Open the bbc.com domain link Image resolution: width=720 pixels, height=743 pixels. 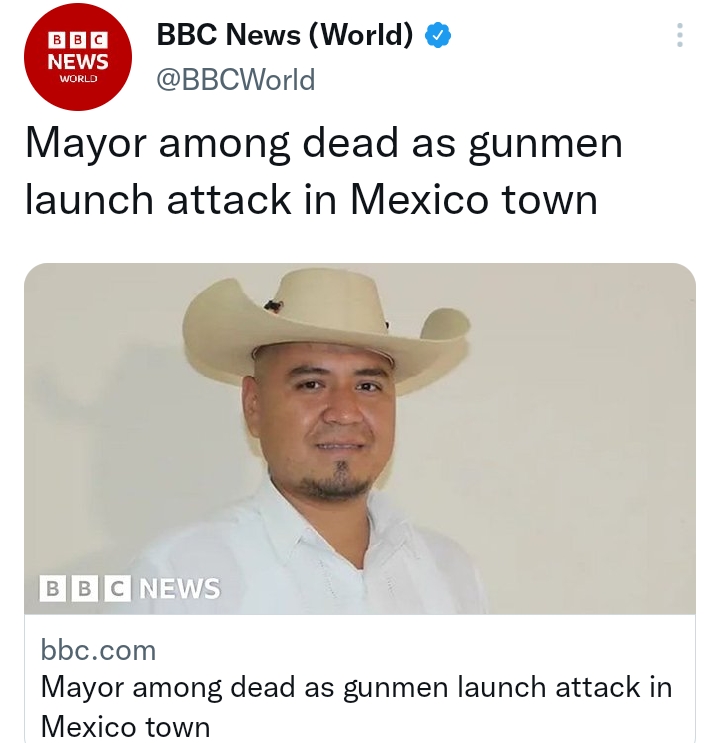(x=98, y=650)
